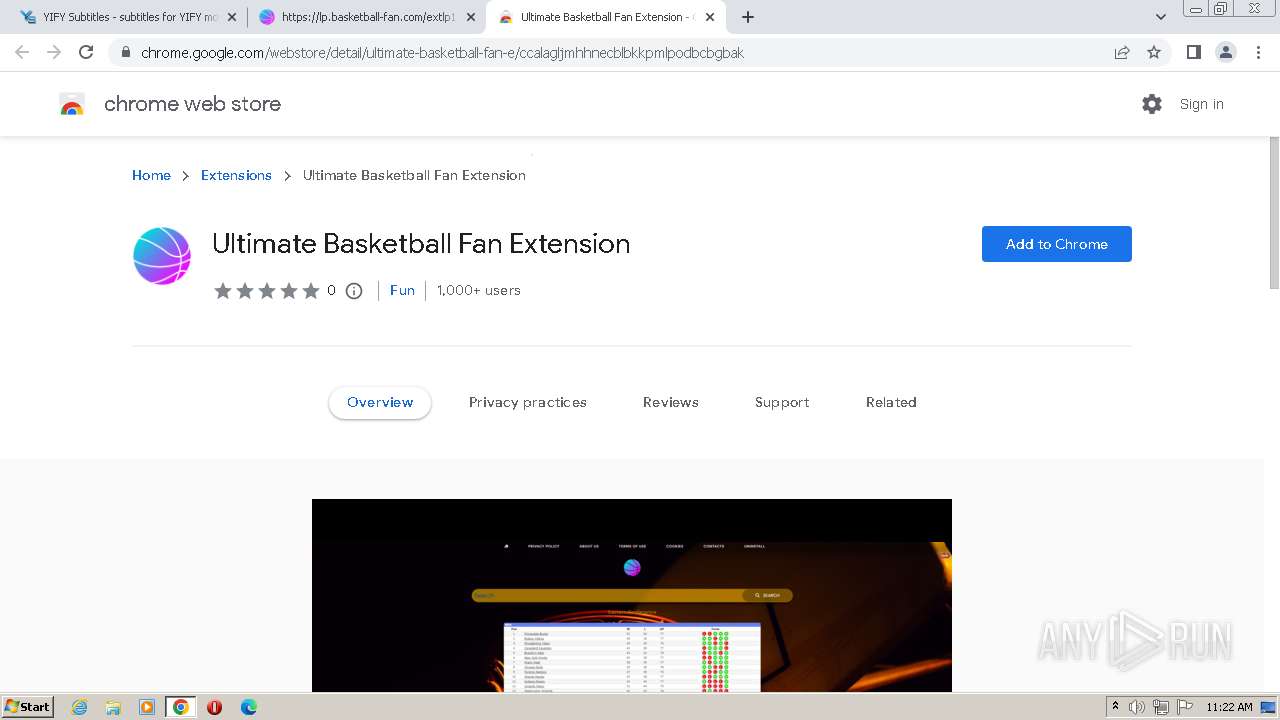1280x720 pixels.
Task: Click the chrome web store title
Action: pos(192,104)
